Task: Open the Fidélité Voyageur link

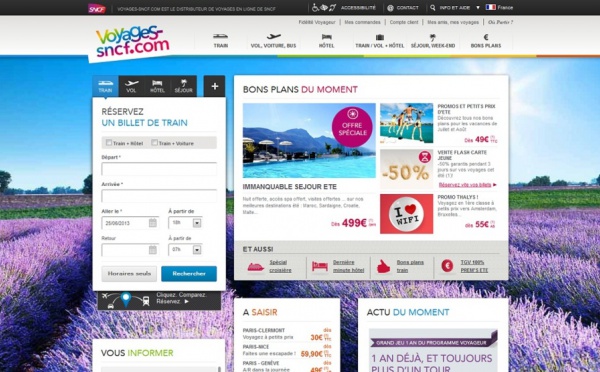Action: tap(317, 22)
